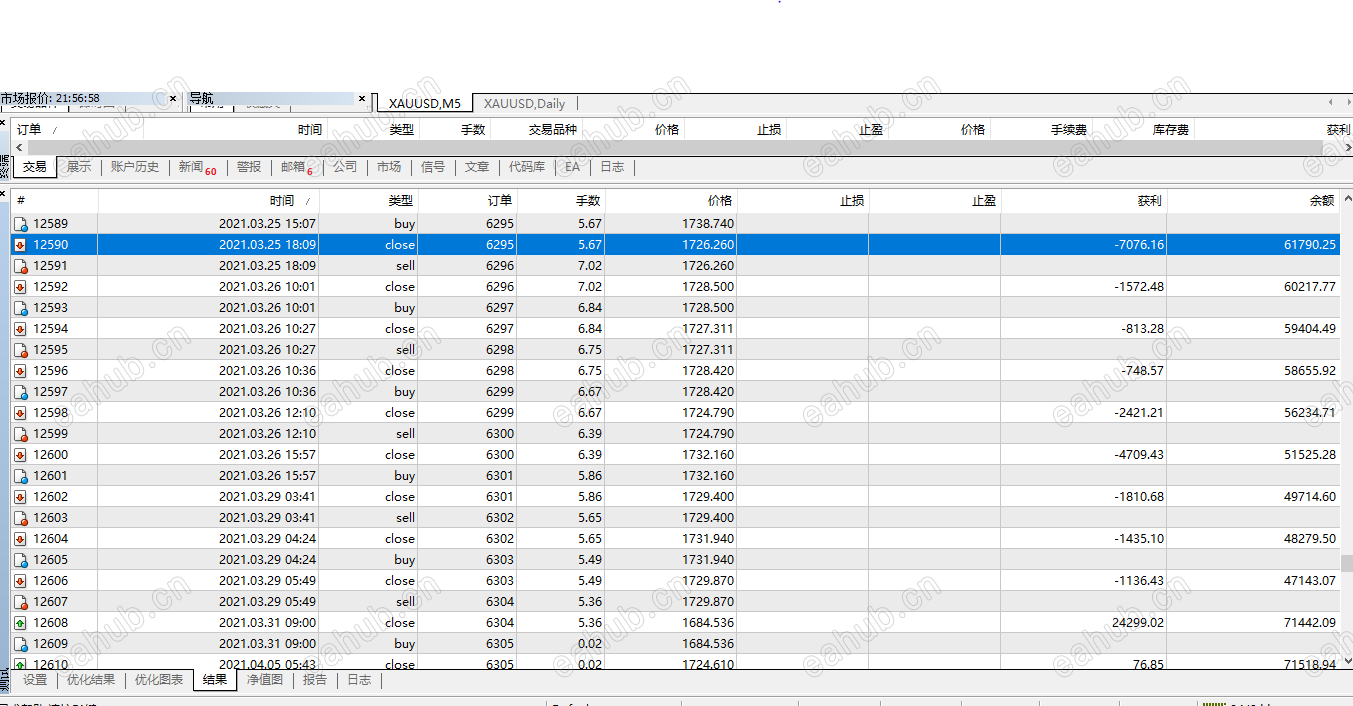This screenshot has width=1353, height=706.
Task: Click the results list vertical scrollbar thumb
Action: click(1347, 563)
